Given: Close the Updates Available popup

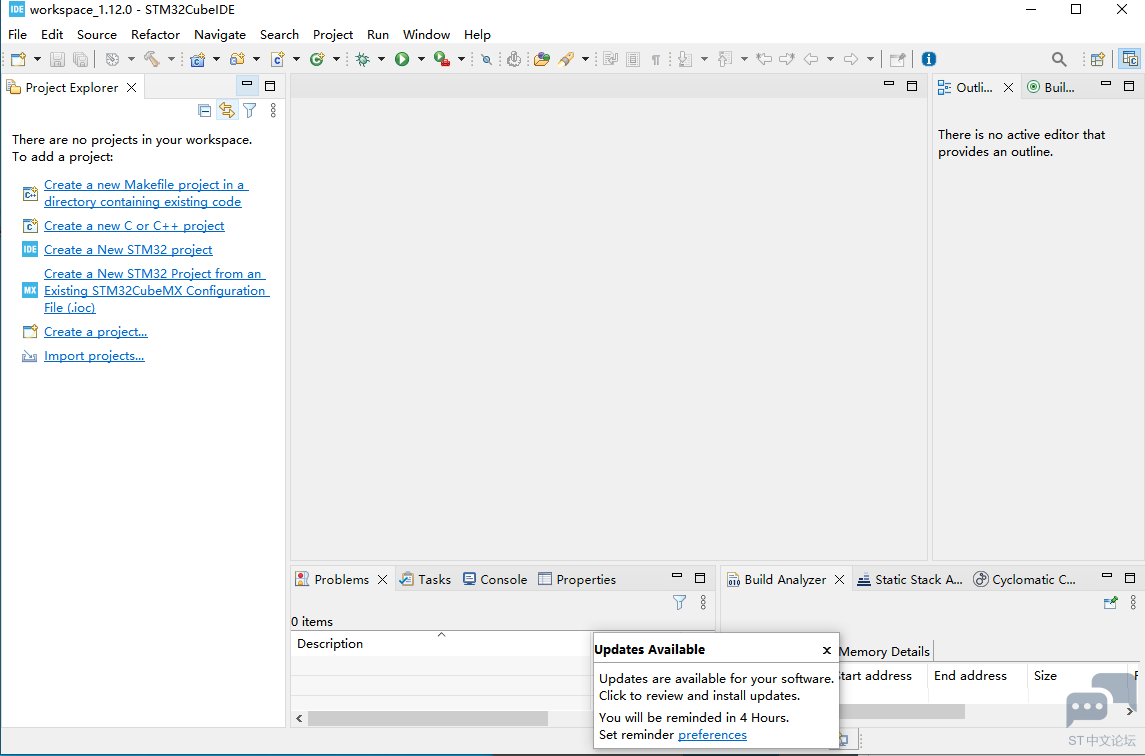Looking at the screenshot, I should (827, 650).
